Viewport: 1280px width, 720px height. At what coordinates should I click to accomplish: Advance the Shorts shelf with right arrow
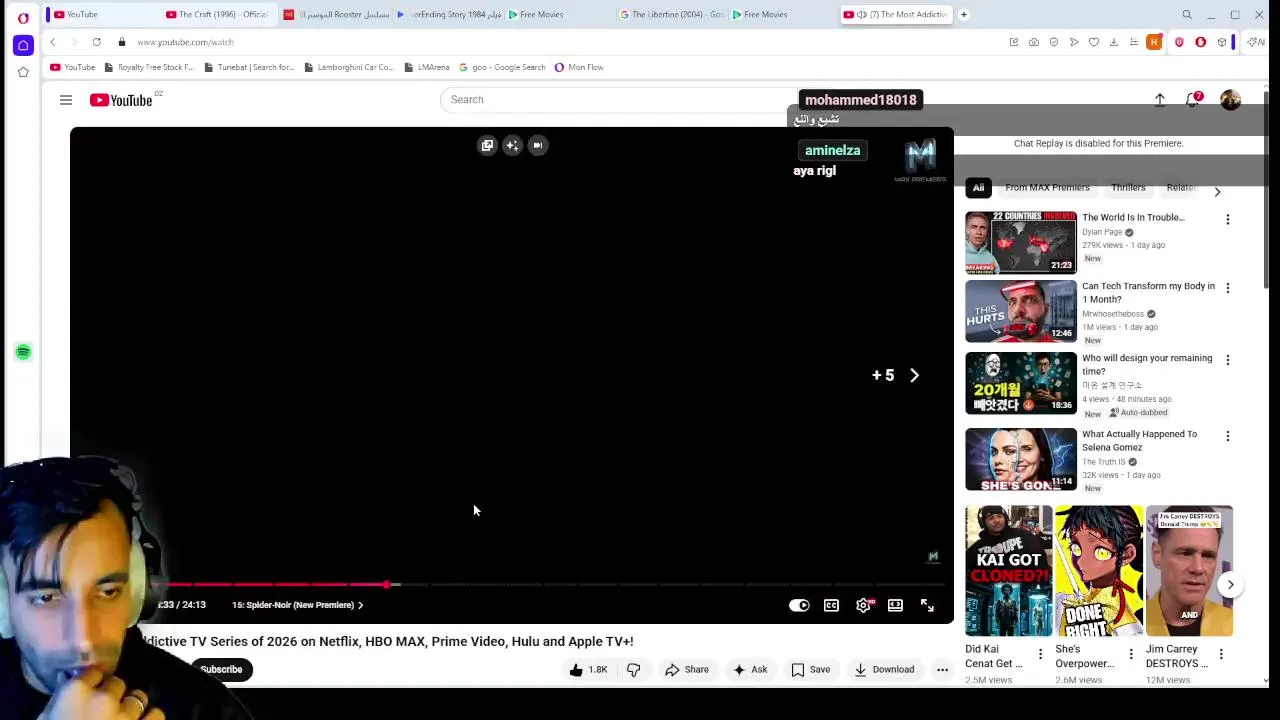[1231, 585]
